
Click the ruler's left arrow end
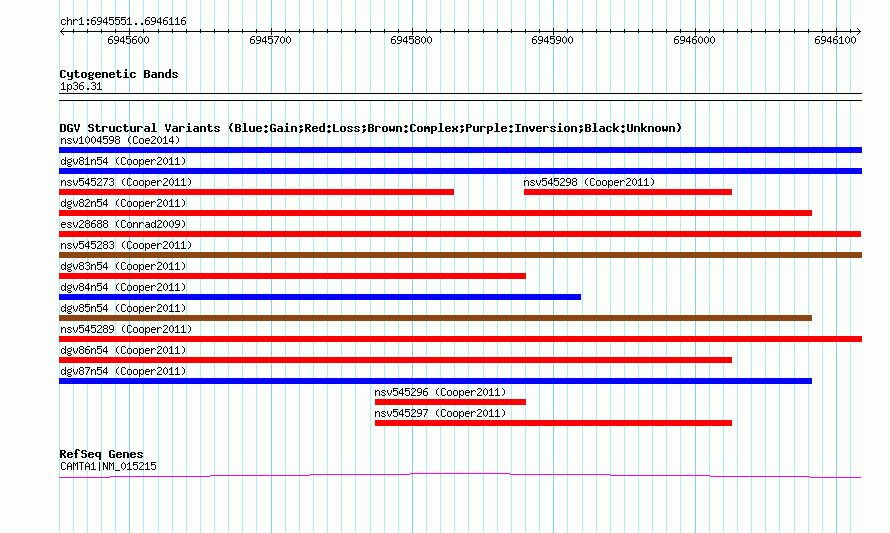62,32
